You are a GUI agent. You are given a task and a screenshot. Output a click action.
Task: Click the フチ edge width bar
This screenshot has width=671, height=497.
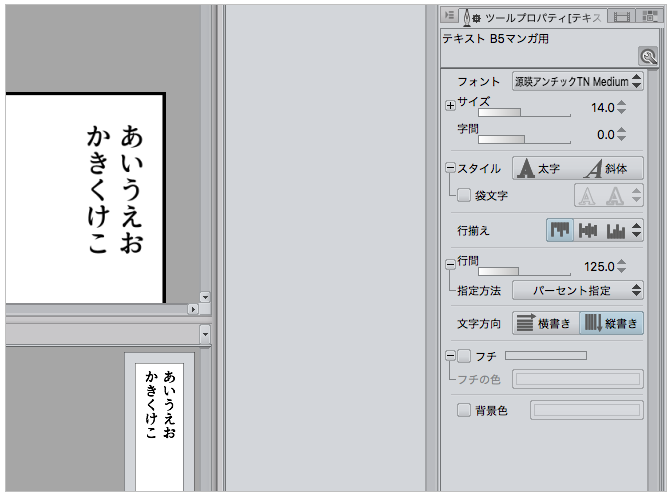click(546, 355)
